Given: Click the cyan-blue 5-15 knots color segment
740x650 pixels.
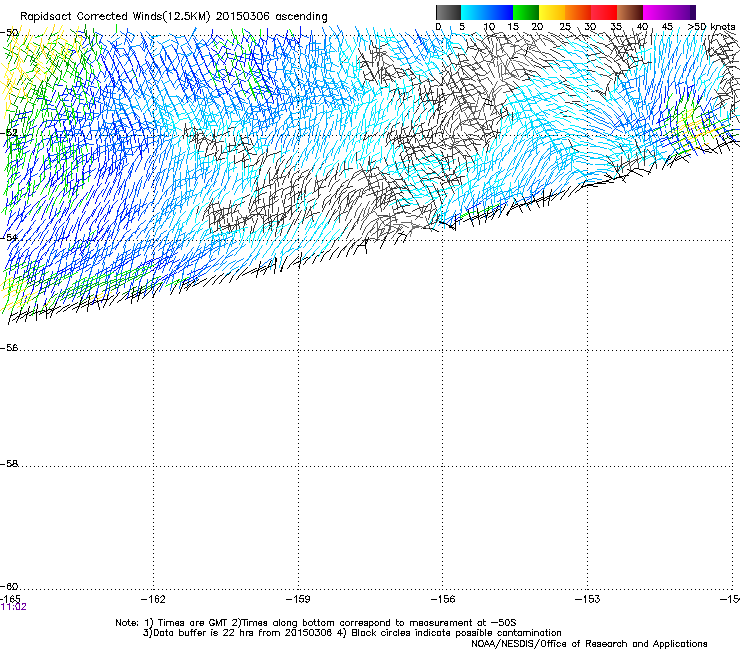Looking at the screenshot, I should tap(487, 12).
